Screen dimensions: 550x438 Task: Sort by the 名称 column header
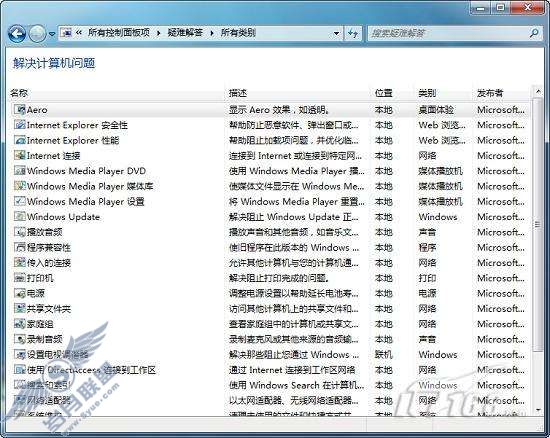pos(19,93)
